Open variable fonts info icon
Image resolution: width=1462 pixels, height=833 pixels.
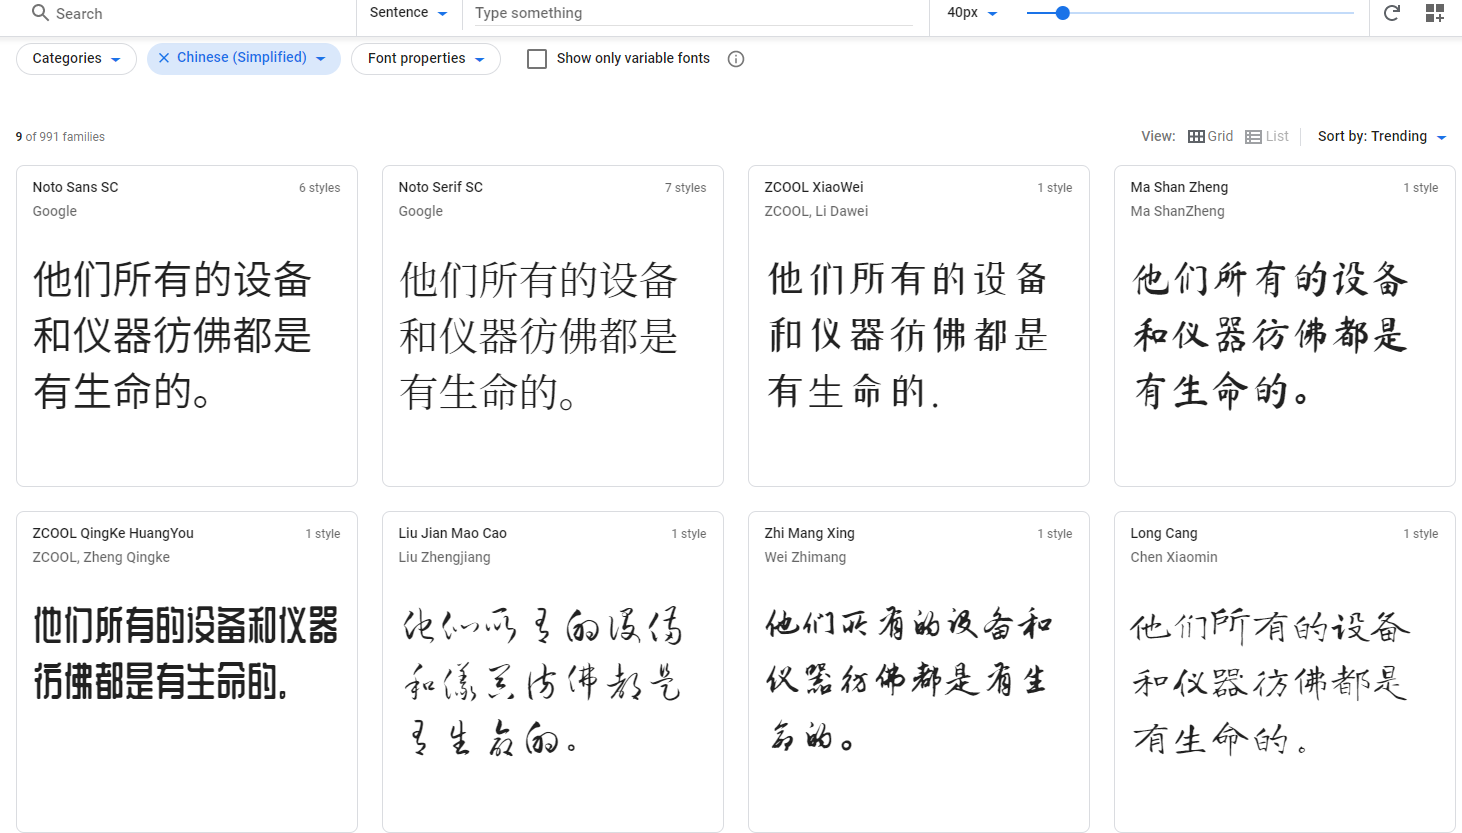click(x=736, y=59)
